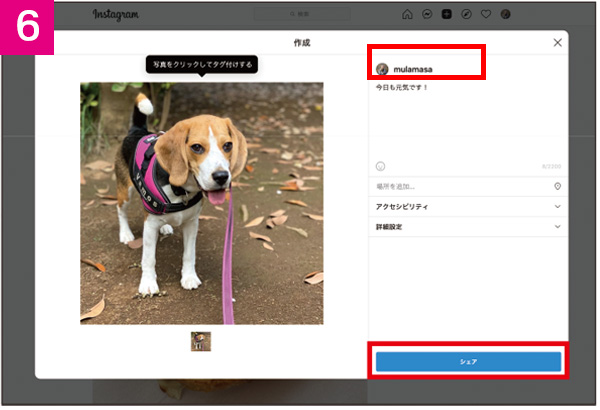Click the mulamasa avatar beside the username

click(x=381, y=70)
